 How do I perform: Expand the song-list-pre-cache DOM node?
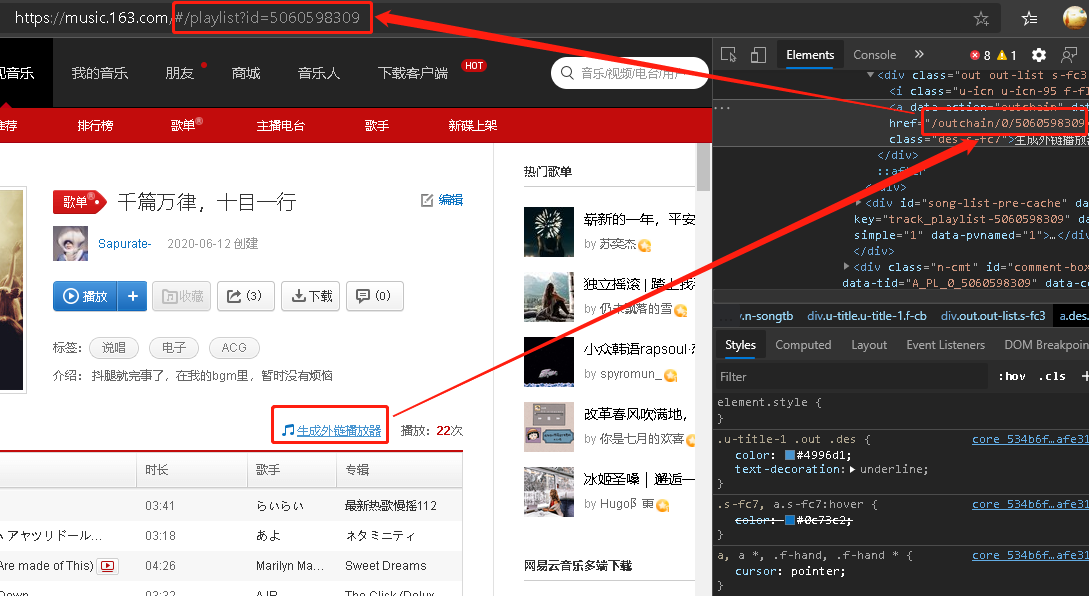(x=858, y=203)
